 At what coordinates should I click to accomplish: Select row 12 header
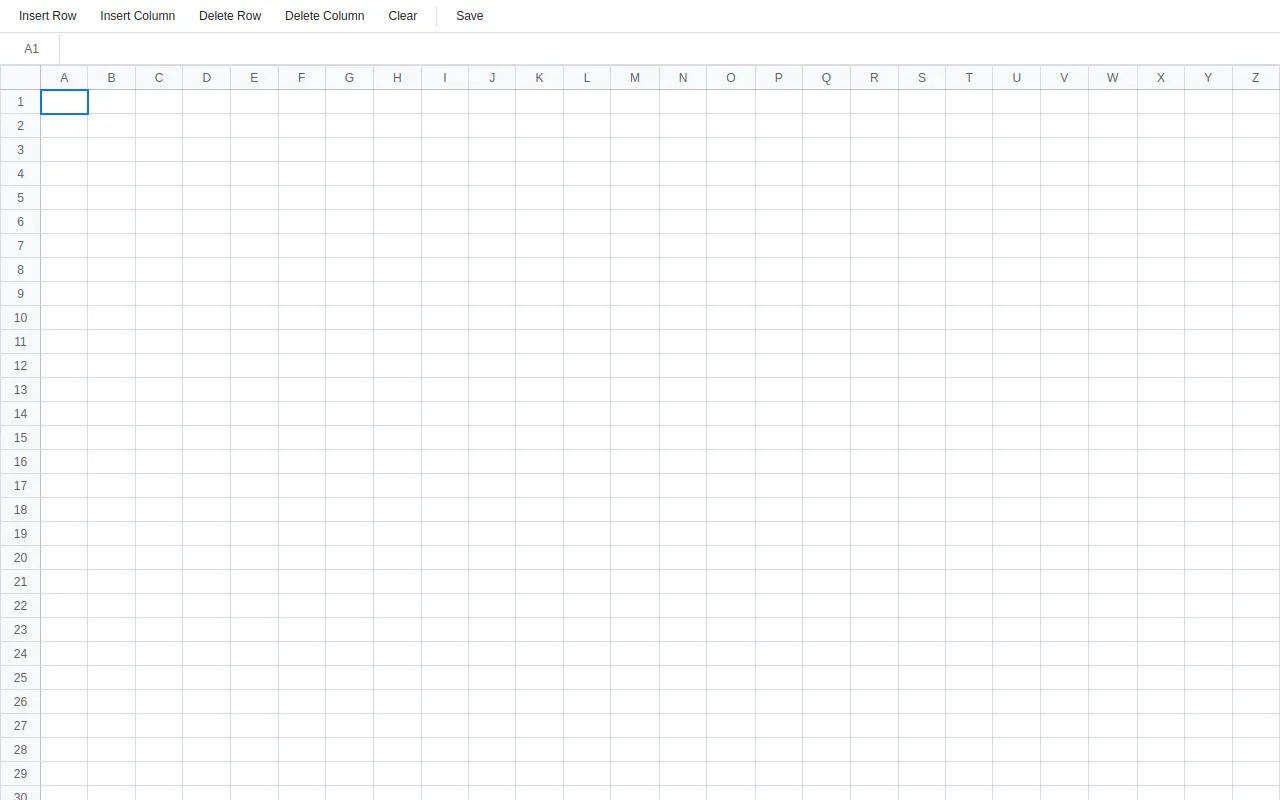pos(20,366)
